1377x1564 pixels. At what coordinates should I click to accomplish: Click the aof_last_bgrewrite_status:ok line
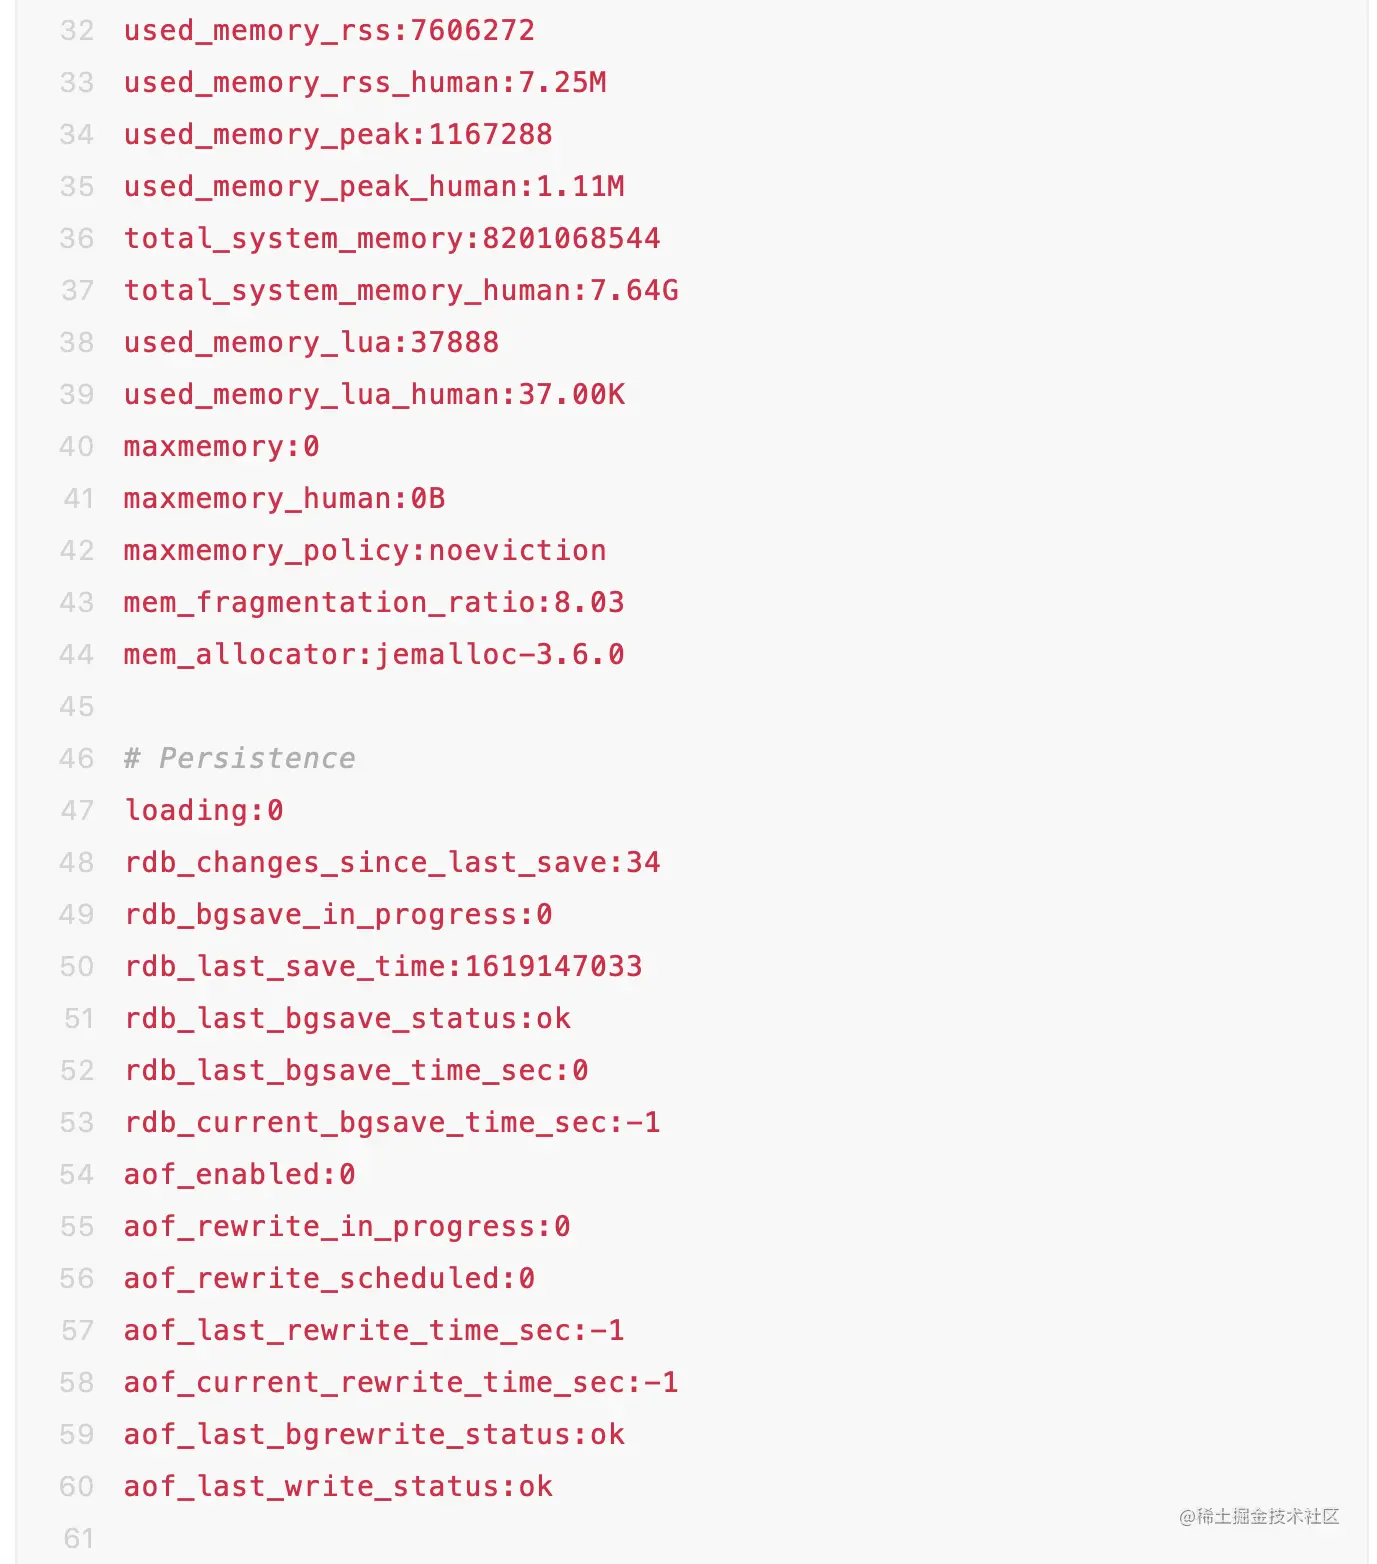pos(374,1435)
